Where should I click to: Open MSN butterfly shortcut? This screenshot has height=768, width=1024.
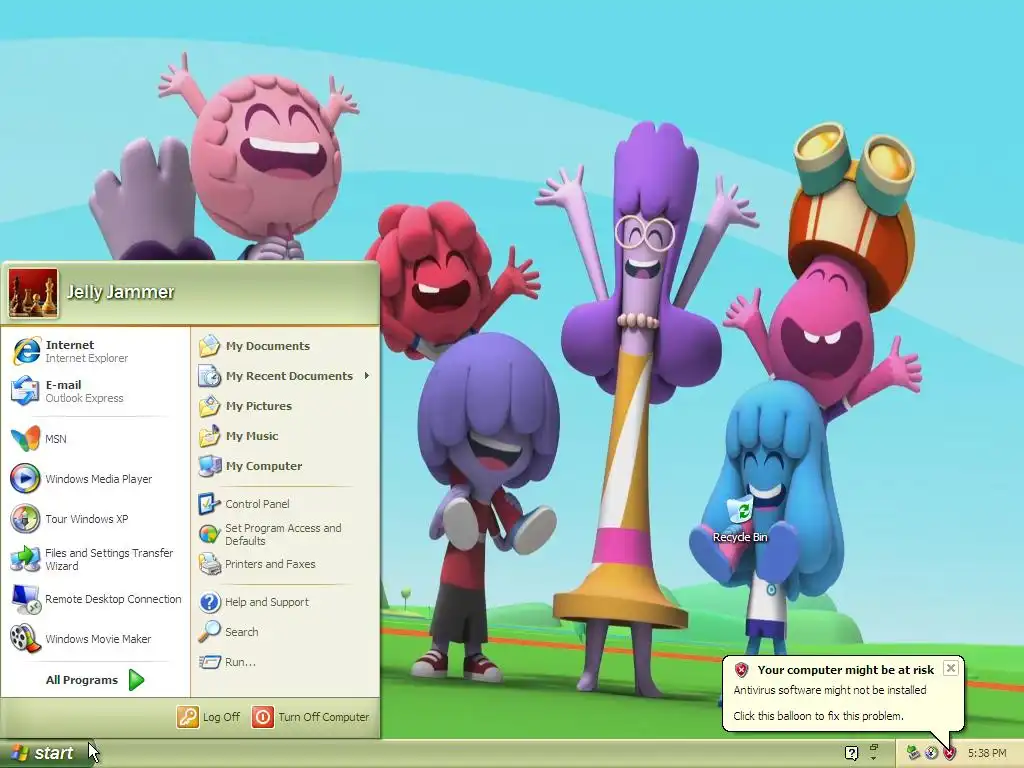95,439
